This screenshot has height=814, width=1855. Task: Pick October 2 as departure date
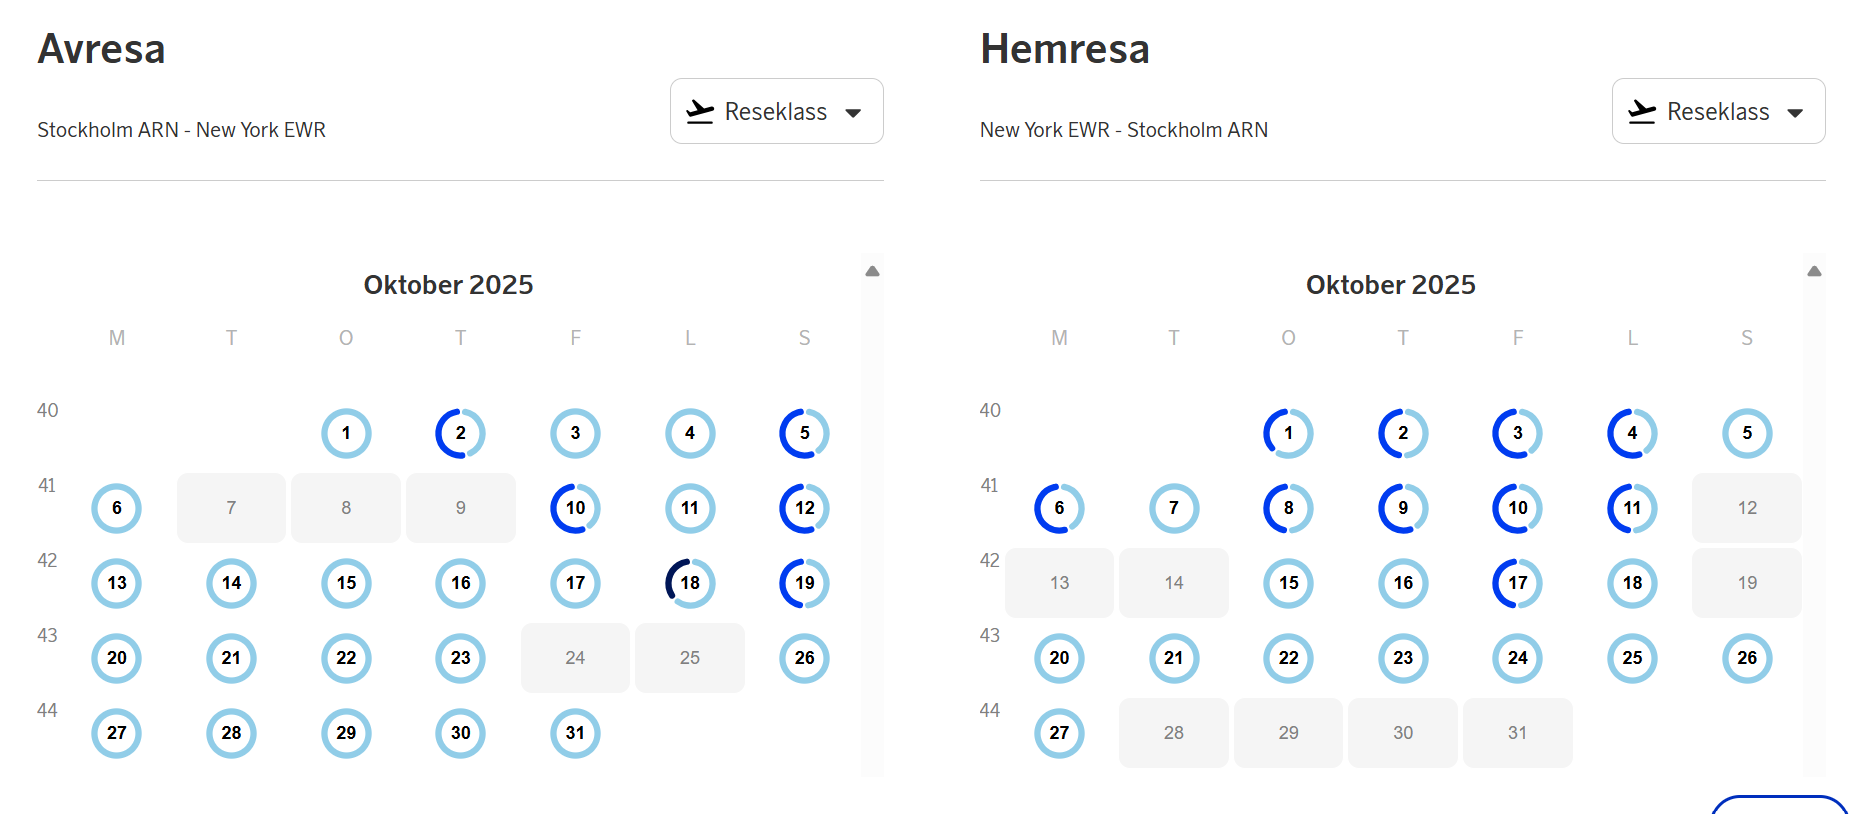pyautogui.click(x=460, y=433)
